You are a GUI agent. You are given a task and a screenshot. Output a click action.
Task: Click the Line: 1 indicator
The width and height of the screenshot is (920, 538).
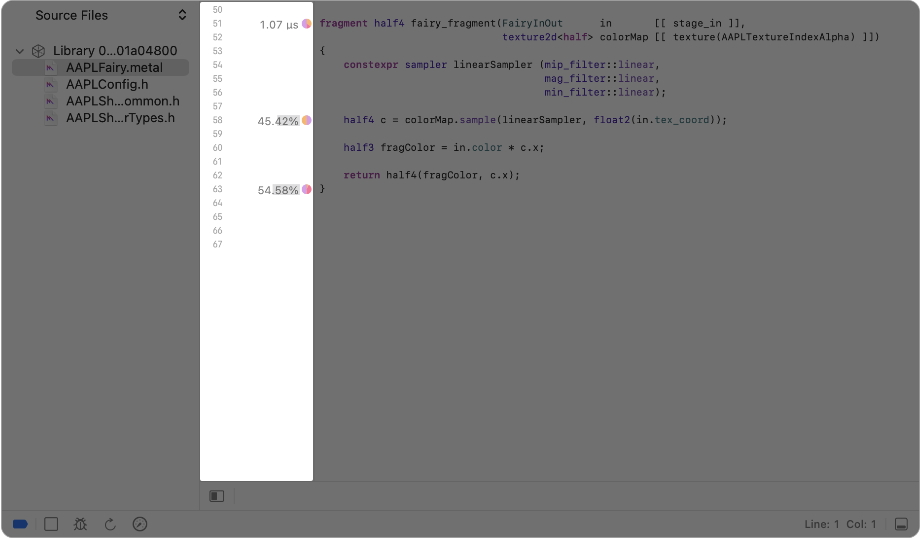coord(821,525)
